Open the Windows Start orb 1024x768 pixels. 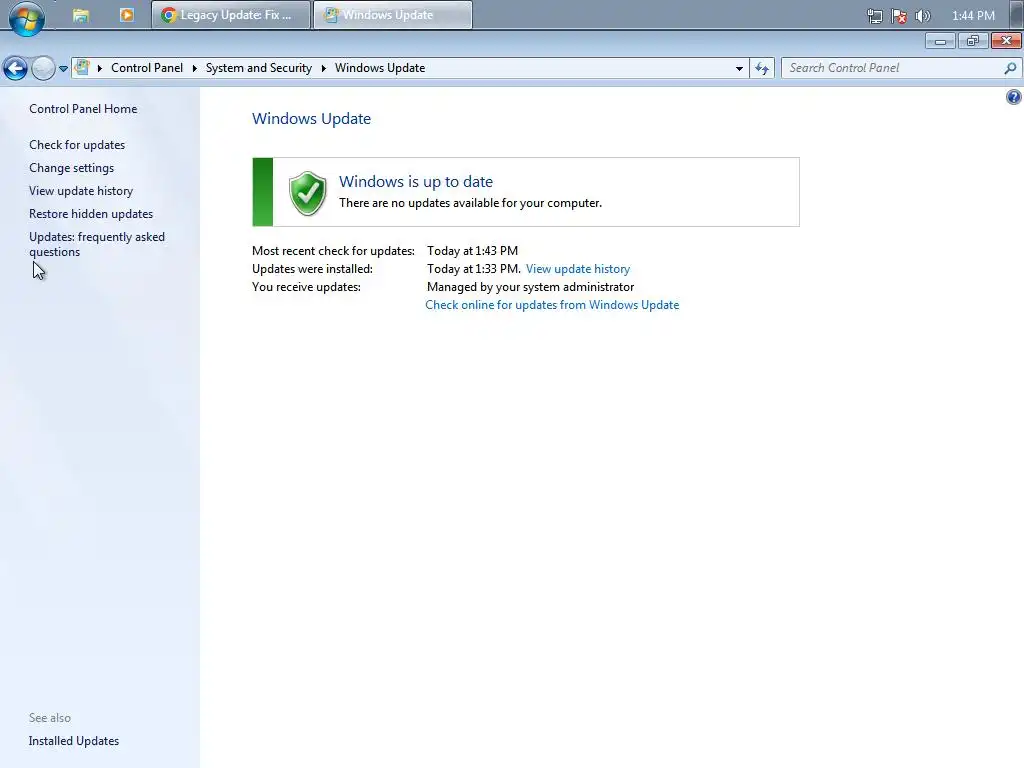pos(27,16)
